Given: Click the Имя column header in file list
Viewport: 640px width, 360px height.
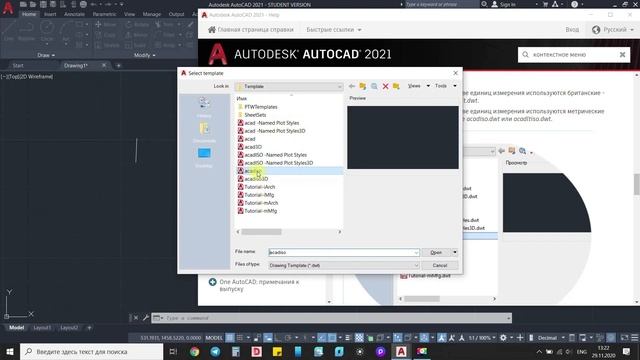Looking at the screenshot, I should [242, 98].
